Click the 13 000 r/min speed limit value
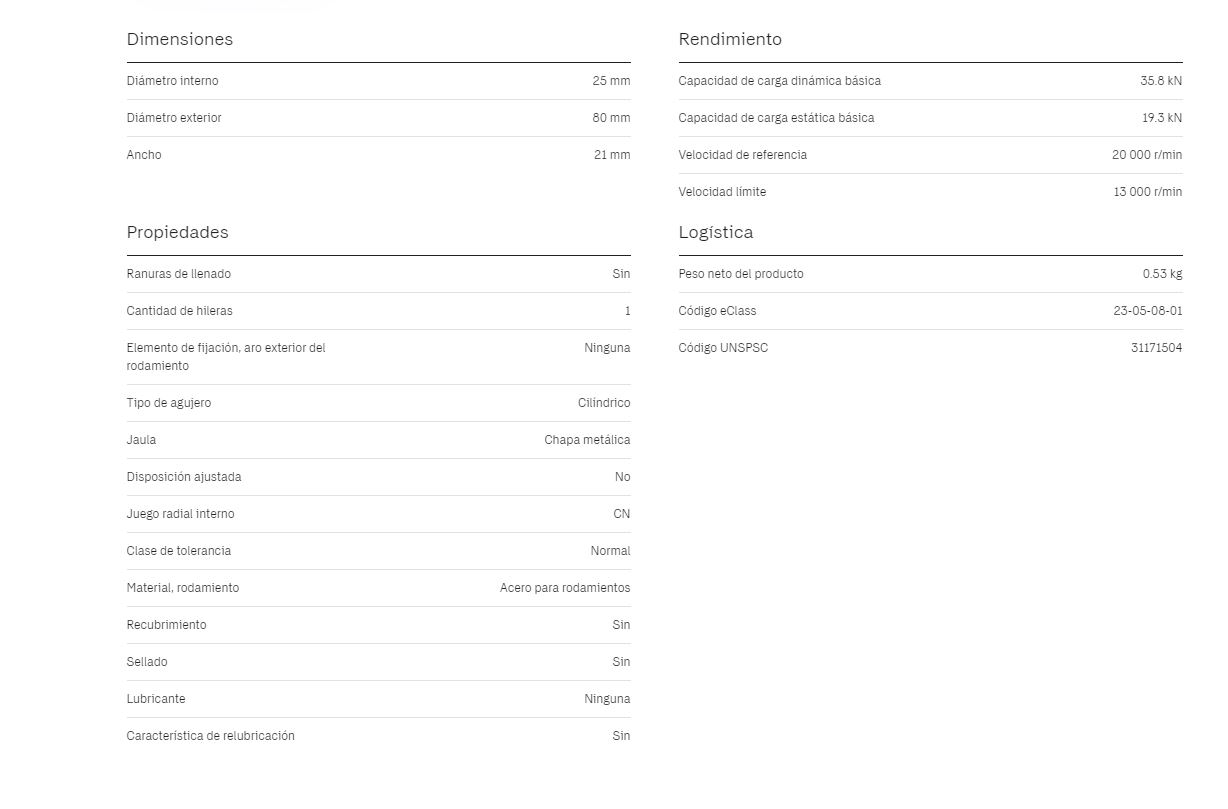The image size is (1228, 809). [1148, 192]
